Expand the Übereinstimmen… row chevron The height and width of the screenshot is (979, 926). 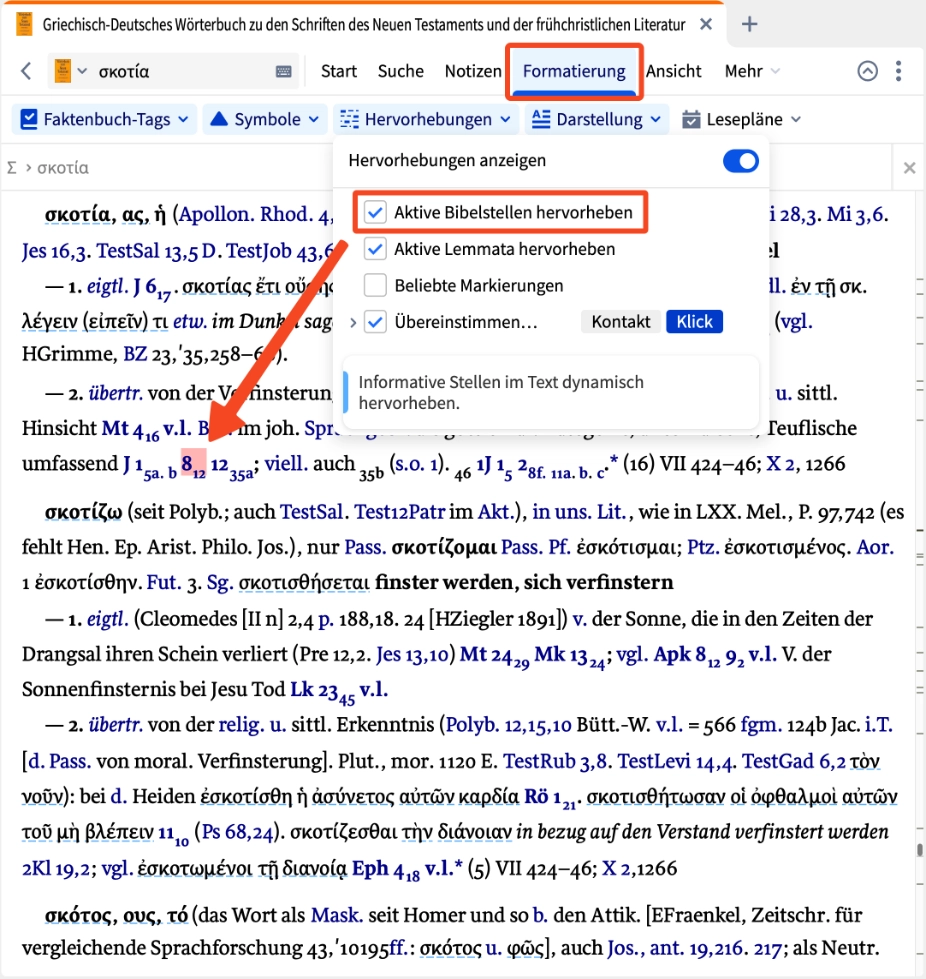point(353,322)
